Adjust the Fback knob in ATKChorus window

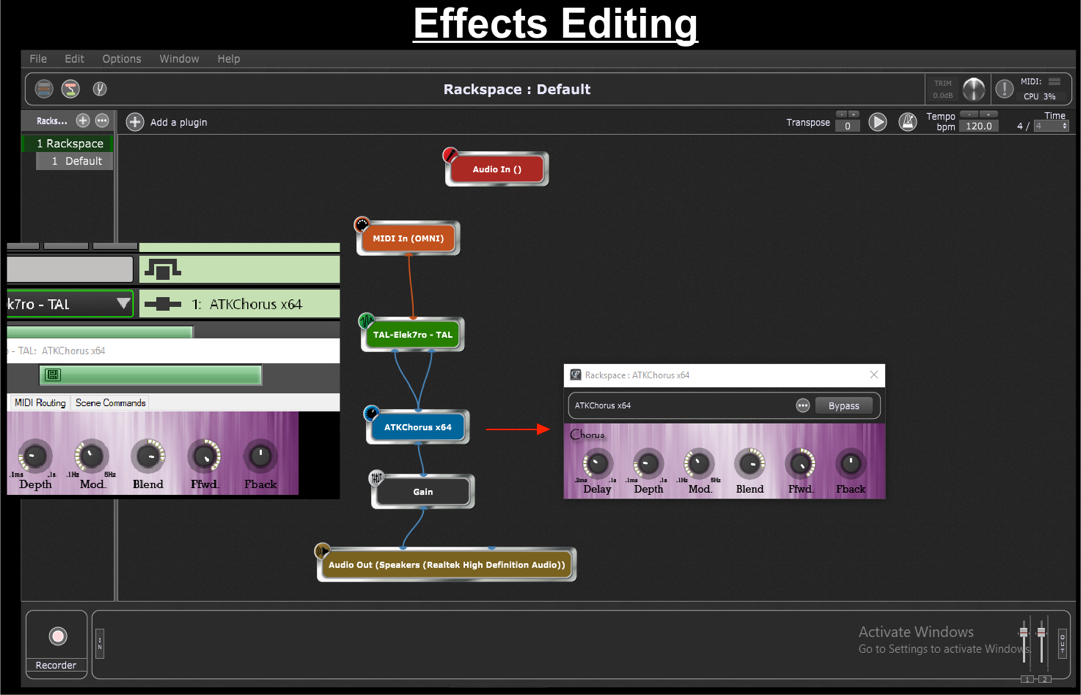click(851, 464)
